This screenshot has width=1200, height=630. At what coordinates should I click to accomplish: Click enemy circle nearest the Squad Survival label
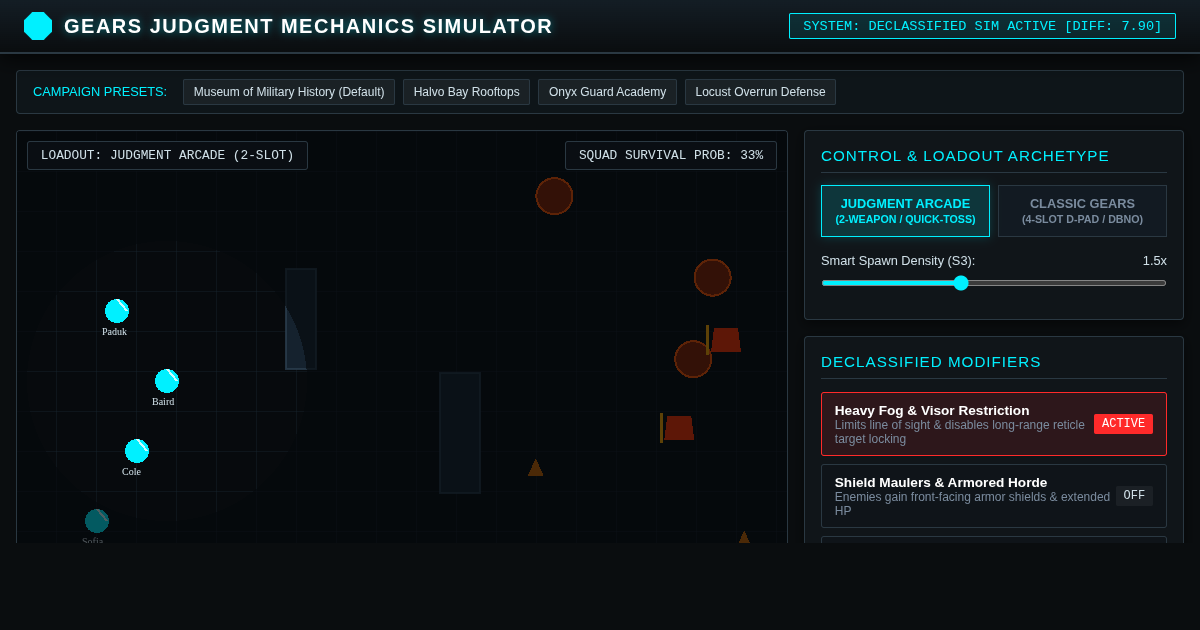pyautogui.click(x=554, y=196)
